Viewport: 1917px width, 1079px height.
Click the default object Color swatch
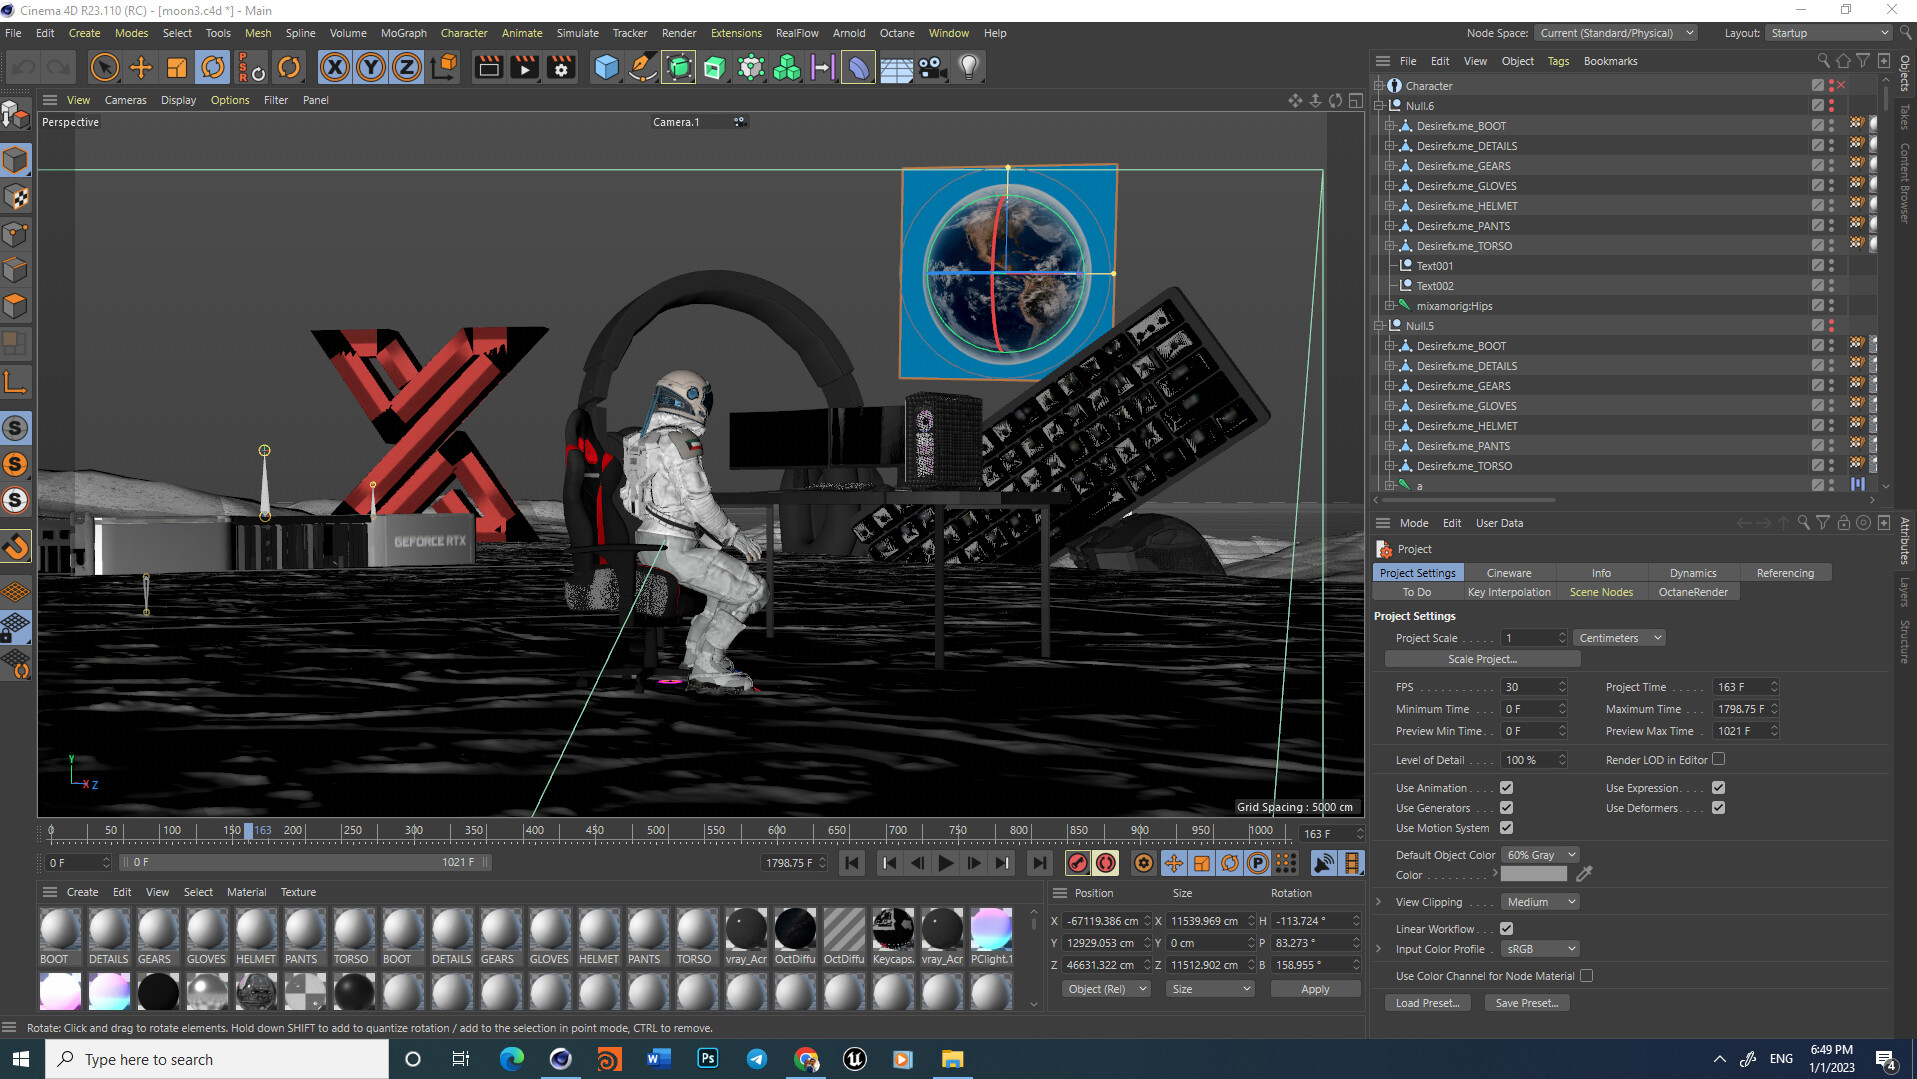point(1533,875)
